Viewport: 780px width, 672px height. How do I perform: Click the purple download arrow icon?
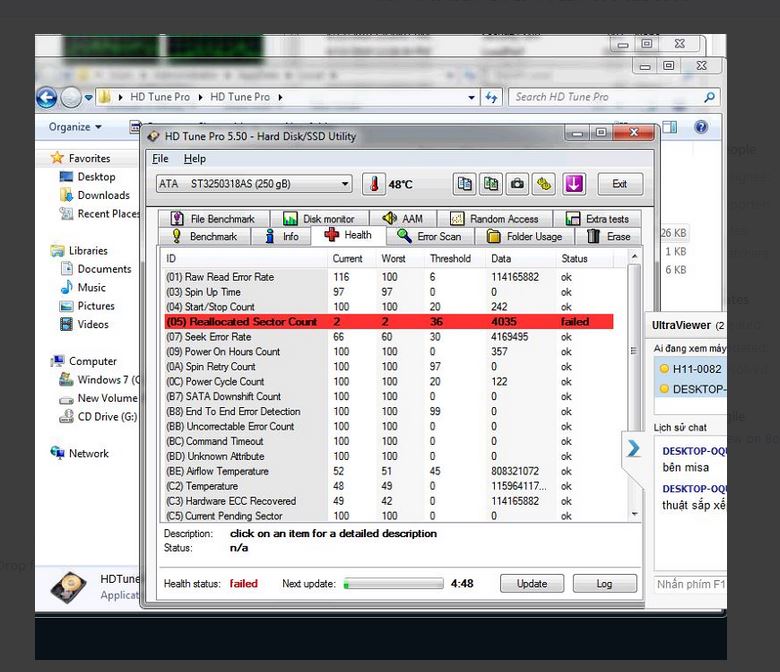574,184
